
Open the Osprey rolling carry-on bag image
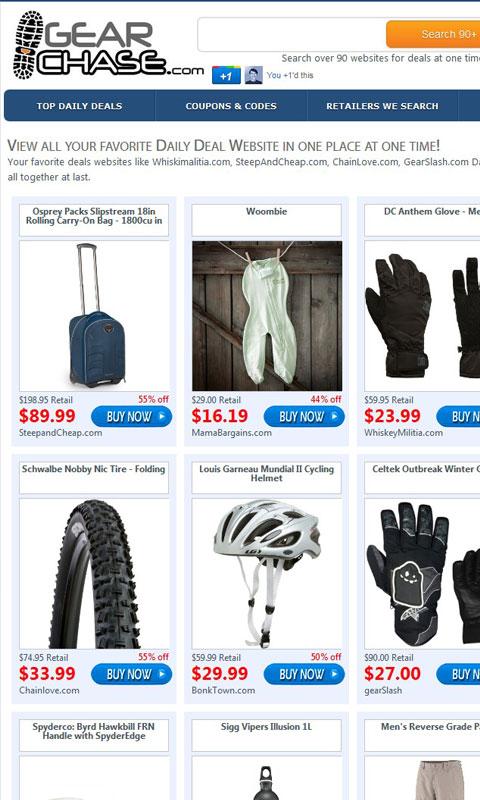94,316
